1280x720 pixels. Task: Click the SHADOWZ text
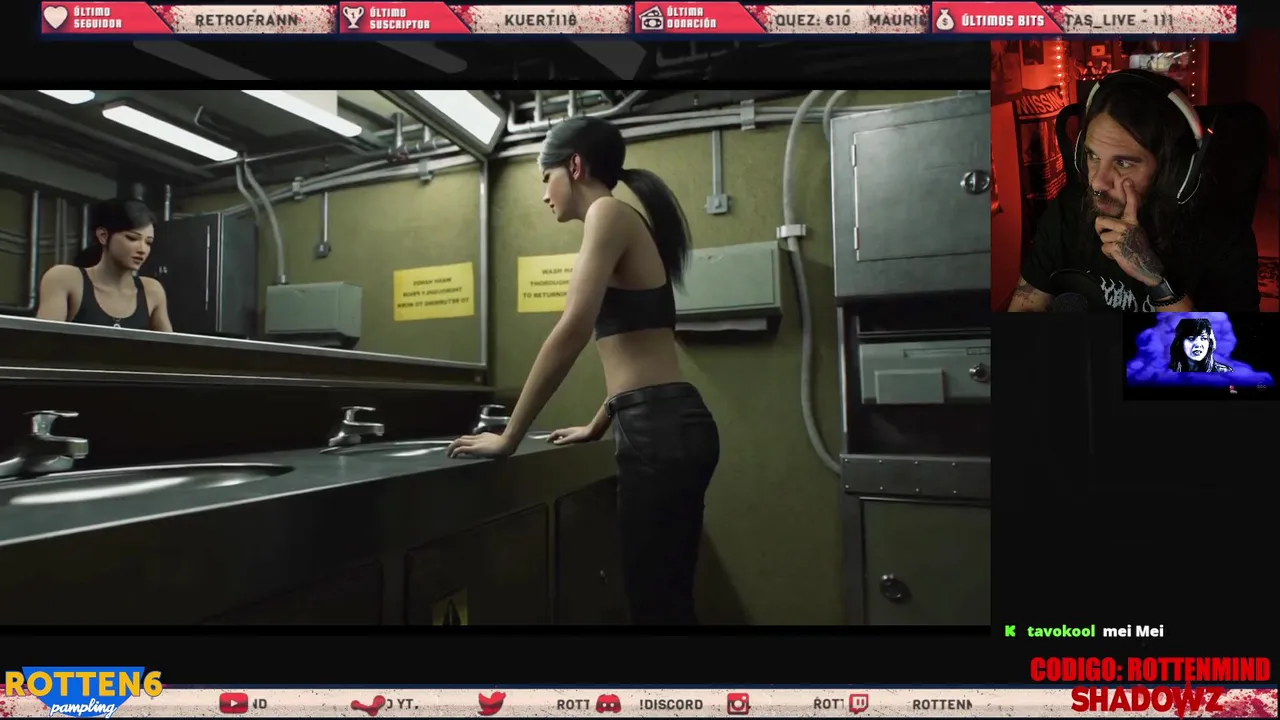1146,698
